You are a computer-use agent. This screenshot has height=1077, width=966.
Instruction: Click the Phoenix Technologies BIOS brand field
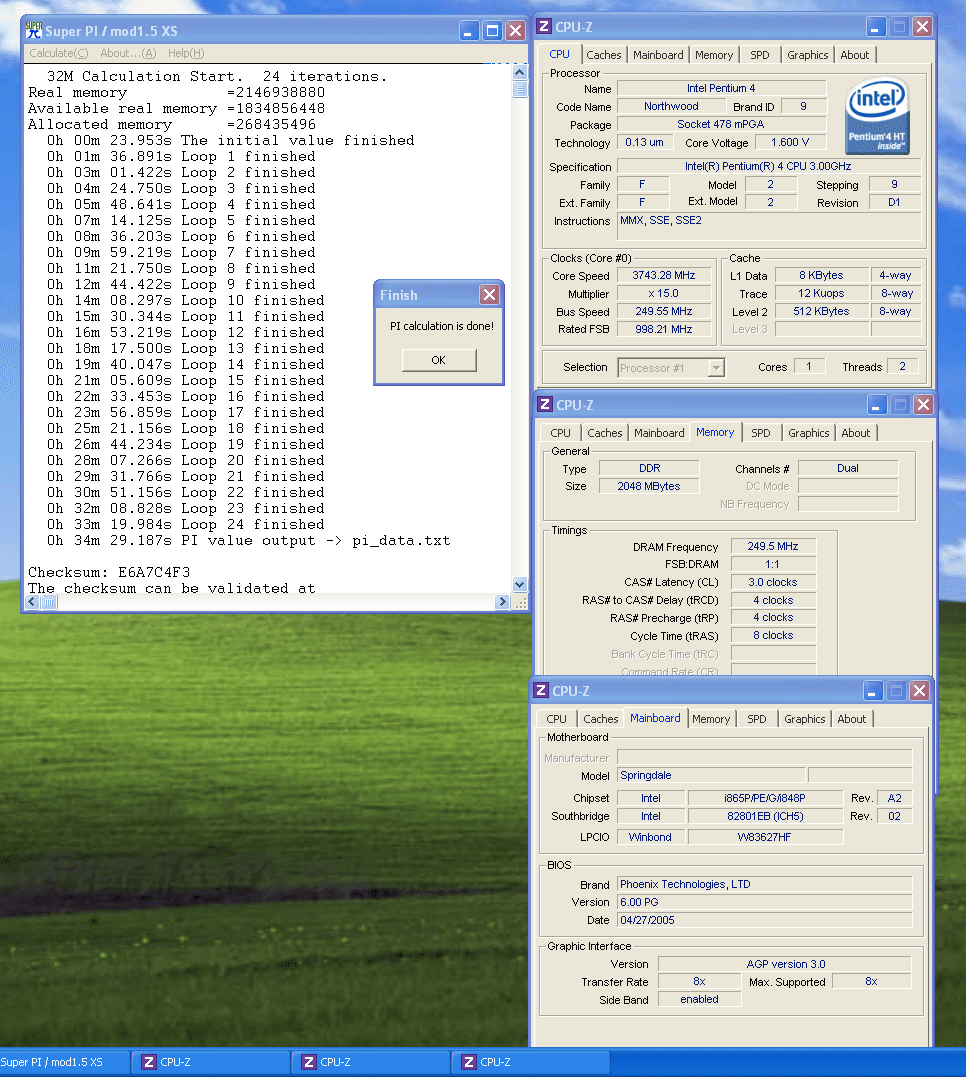765,885
